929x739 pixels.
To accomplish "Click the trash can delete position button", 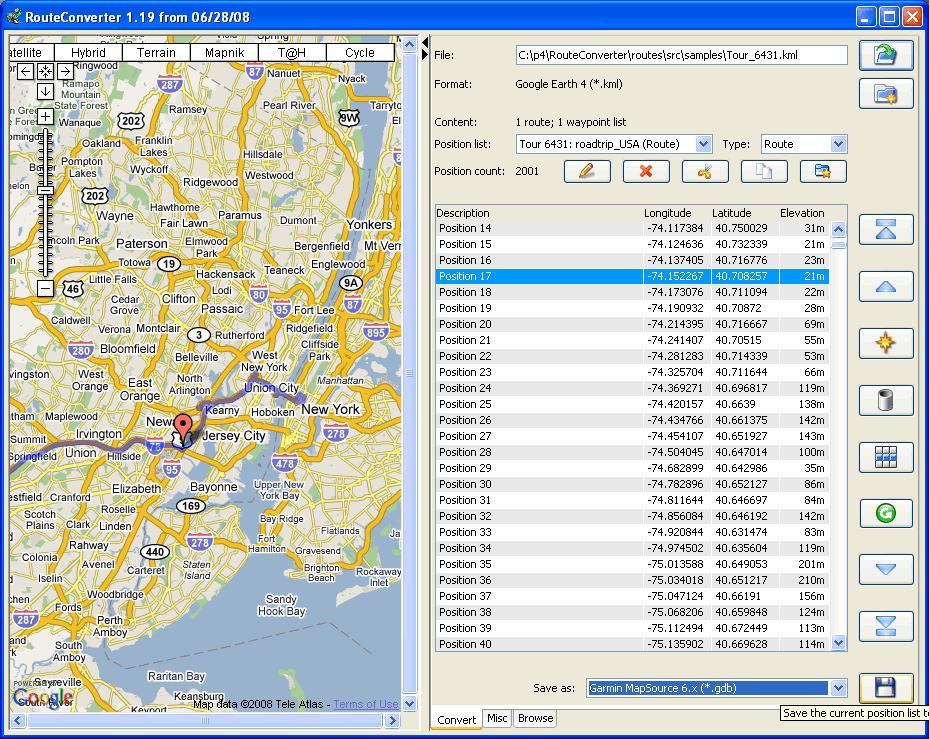I will 886,400.
